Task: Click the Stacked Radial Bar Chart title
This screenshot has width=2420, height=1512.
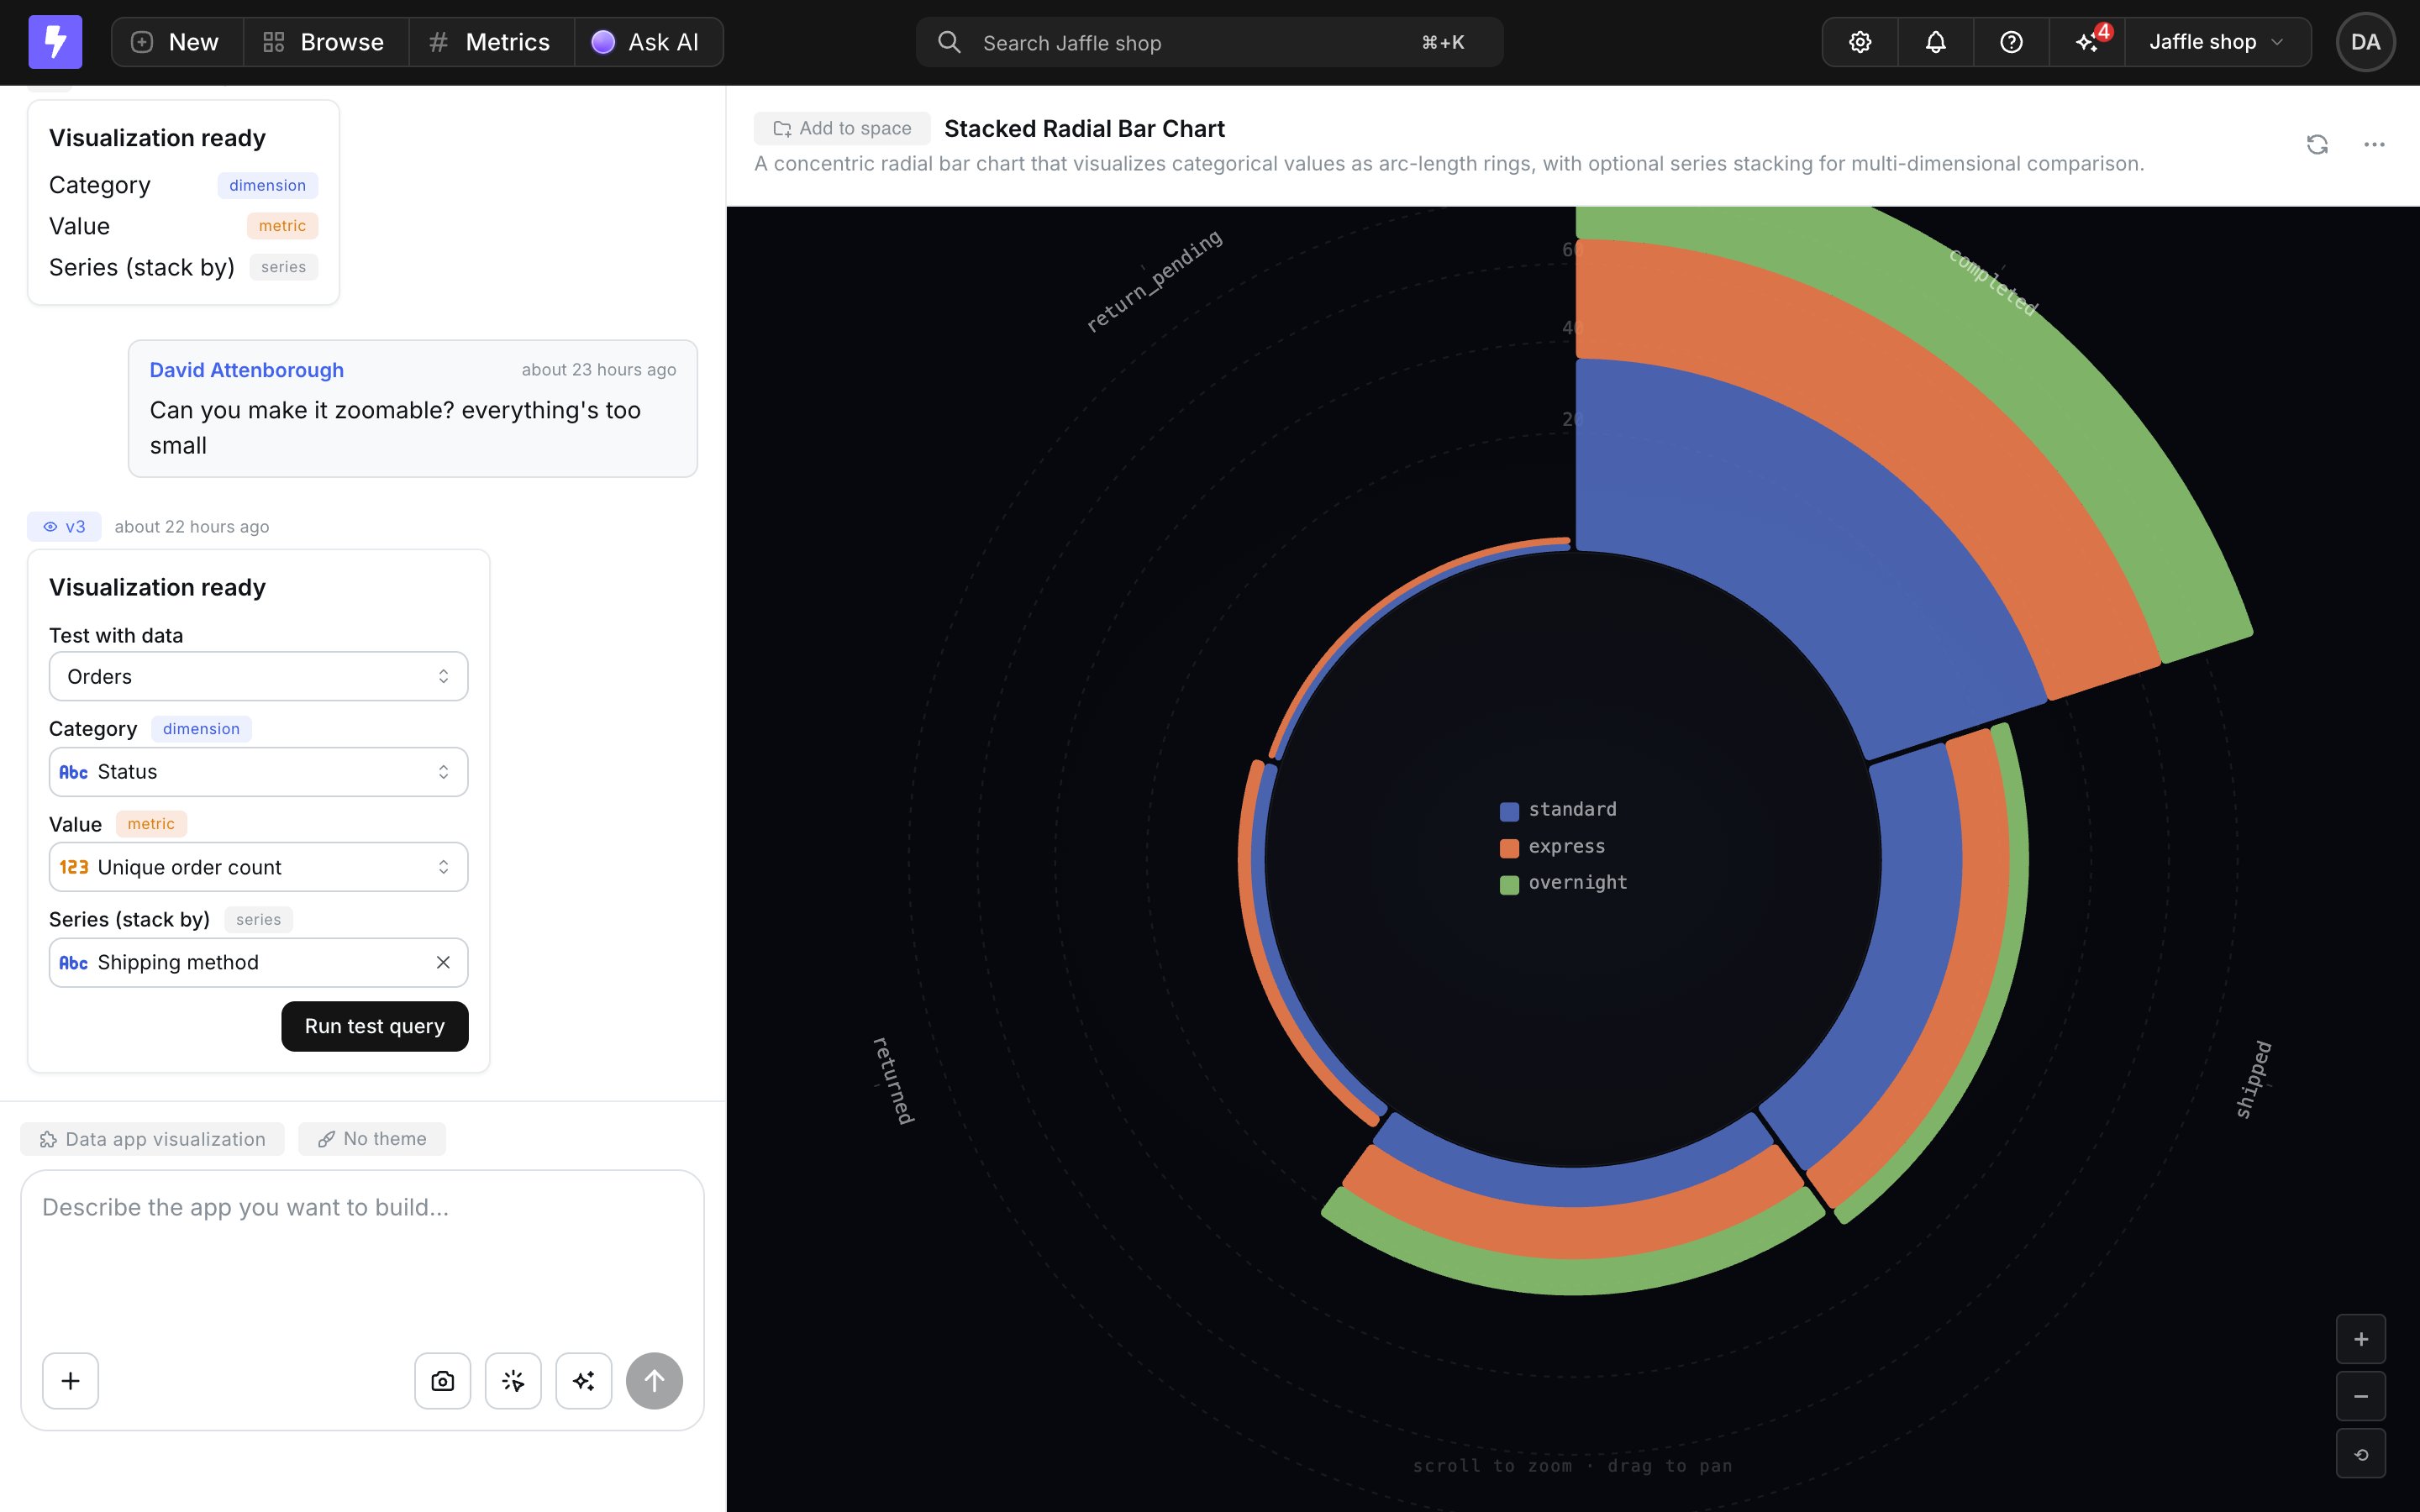Action: click(x=1084, y=128)
